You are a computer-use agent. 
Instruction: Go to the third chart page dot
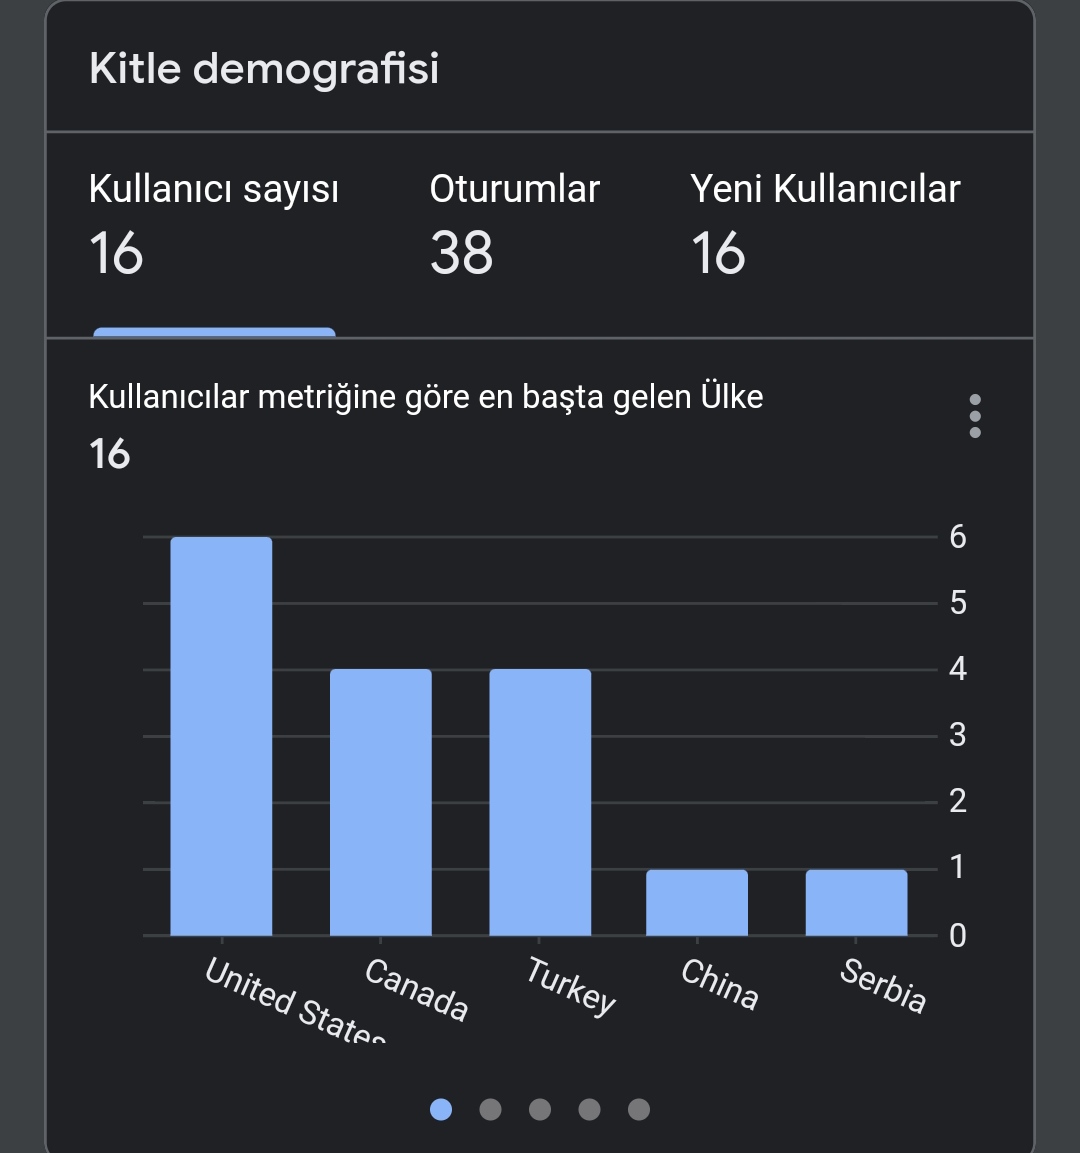[540, 1109]
